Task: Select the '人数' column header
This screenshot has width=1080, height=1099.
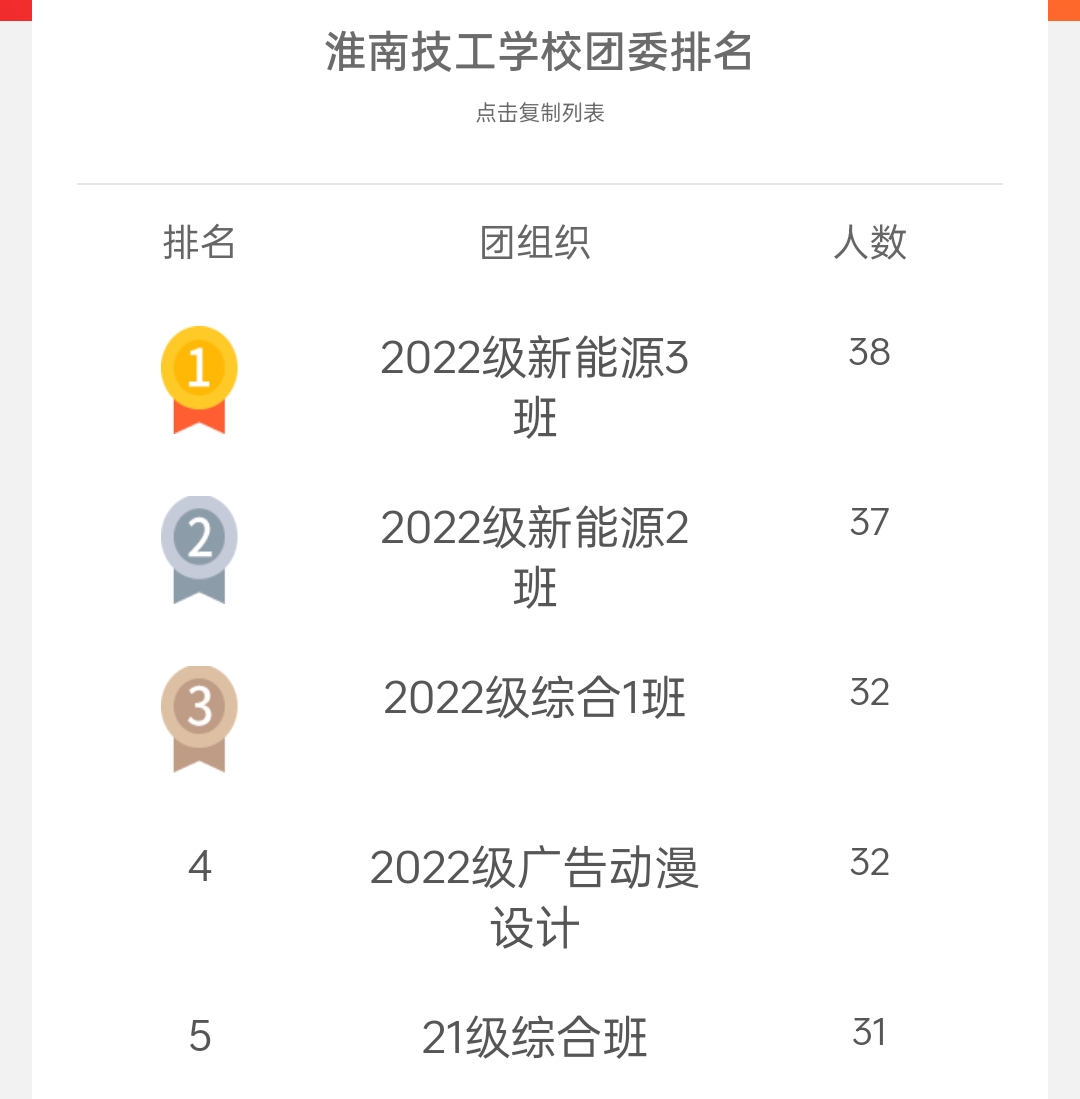Action: 870,243
